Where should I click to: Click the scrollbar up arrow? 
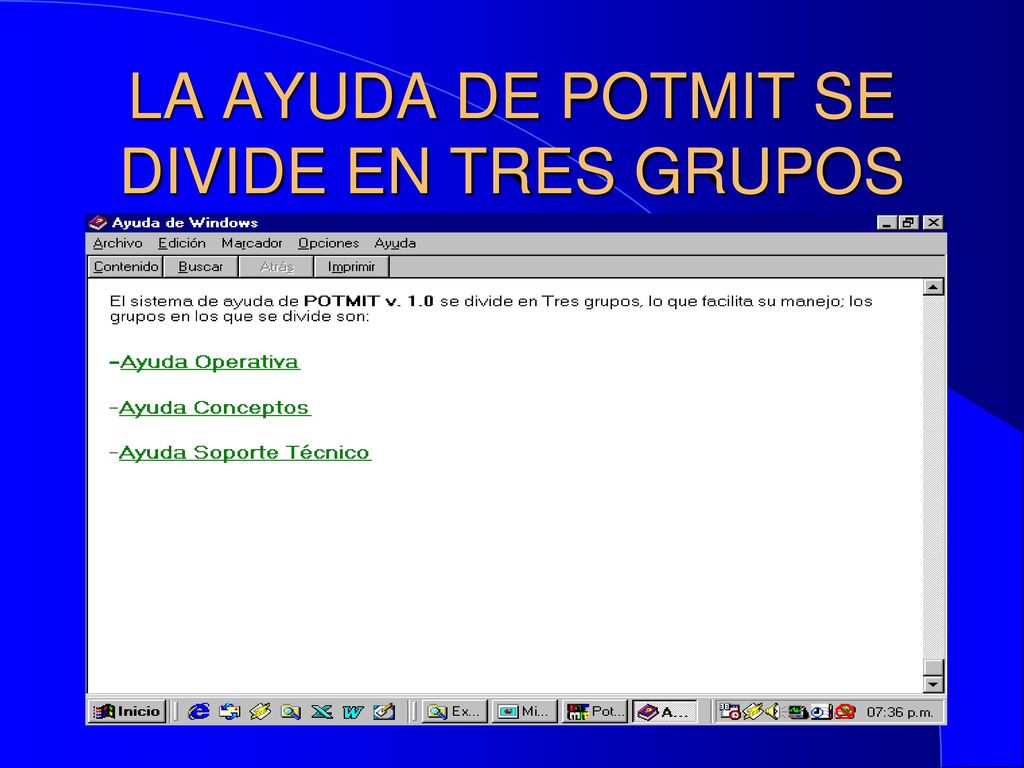pos(933,287)
